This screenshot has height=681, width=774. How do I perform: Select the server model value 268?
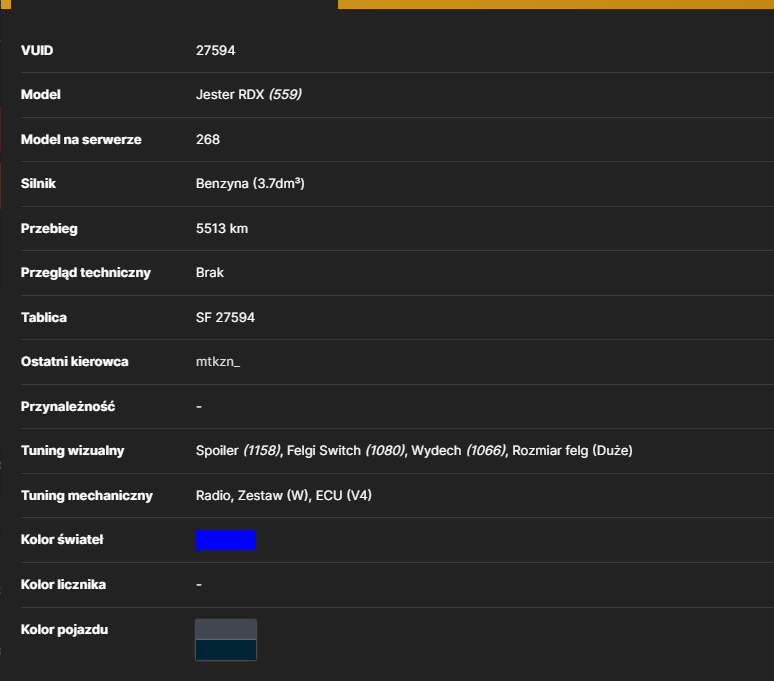coord(208,139)
